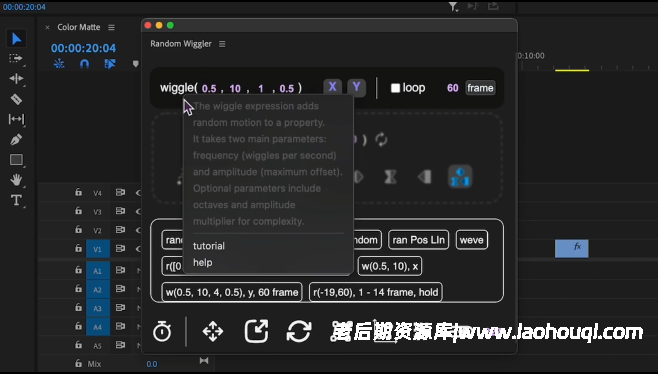
Task: Enable the loop checkbox
Action: click(x=395, y=88)
